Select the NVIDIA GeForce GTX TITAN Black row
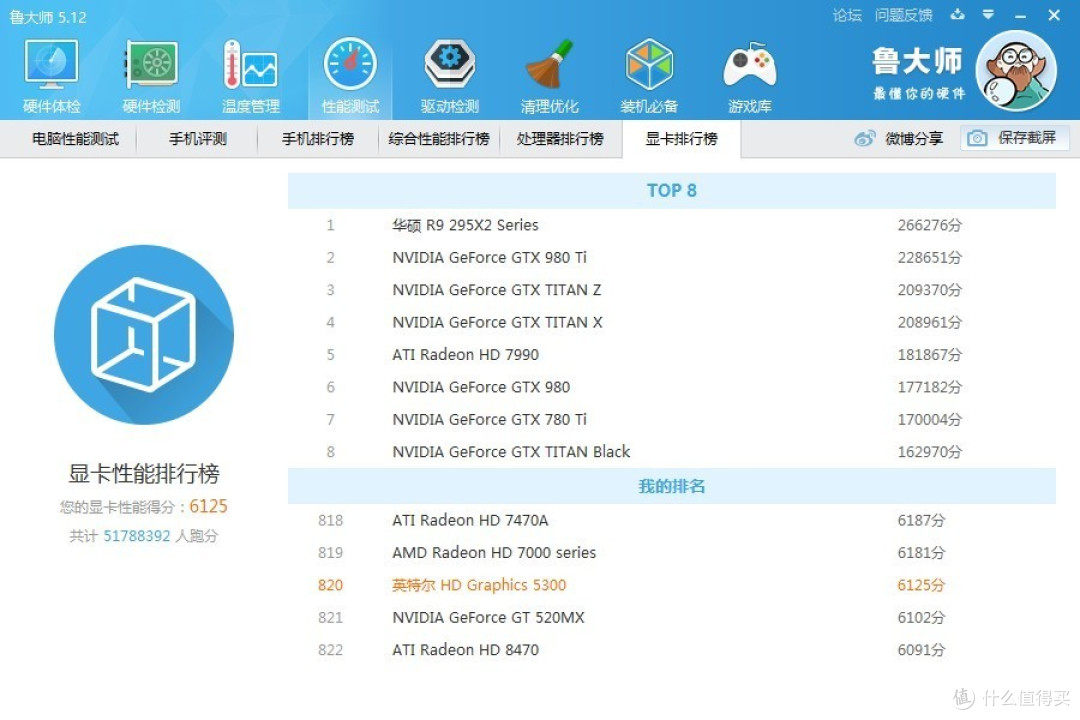Image resolution: width=1080 pixels, height=720 pixels. [672, 452]
